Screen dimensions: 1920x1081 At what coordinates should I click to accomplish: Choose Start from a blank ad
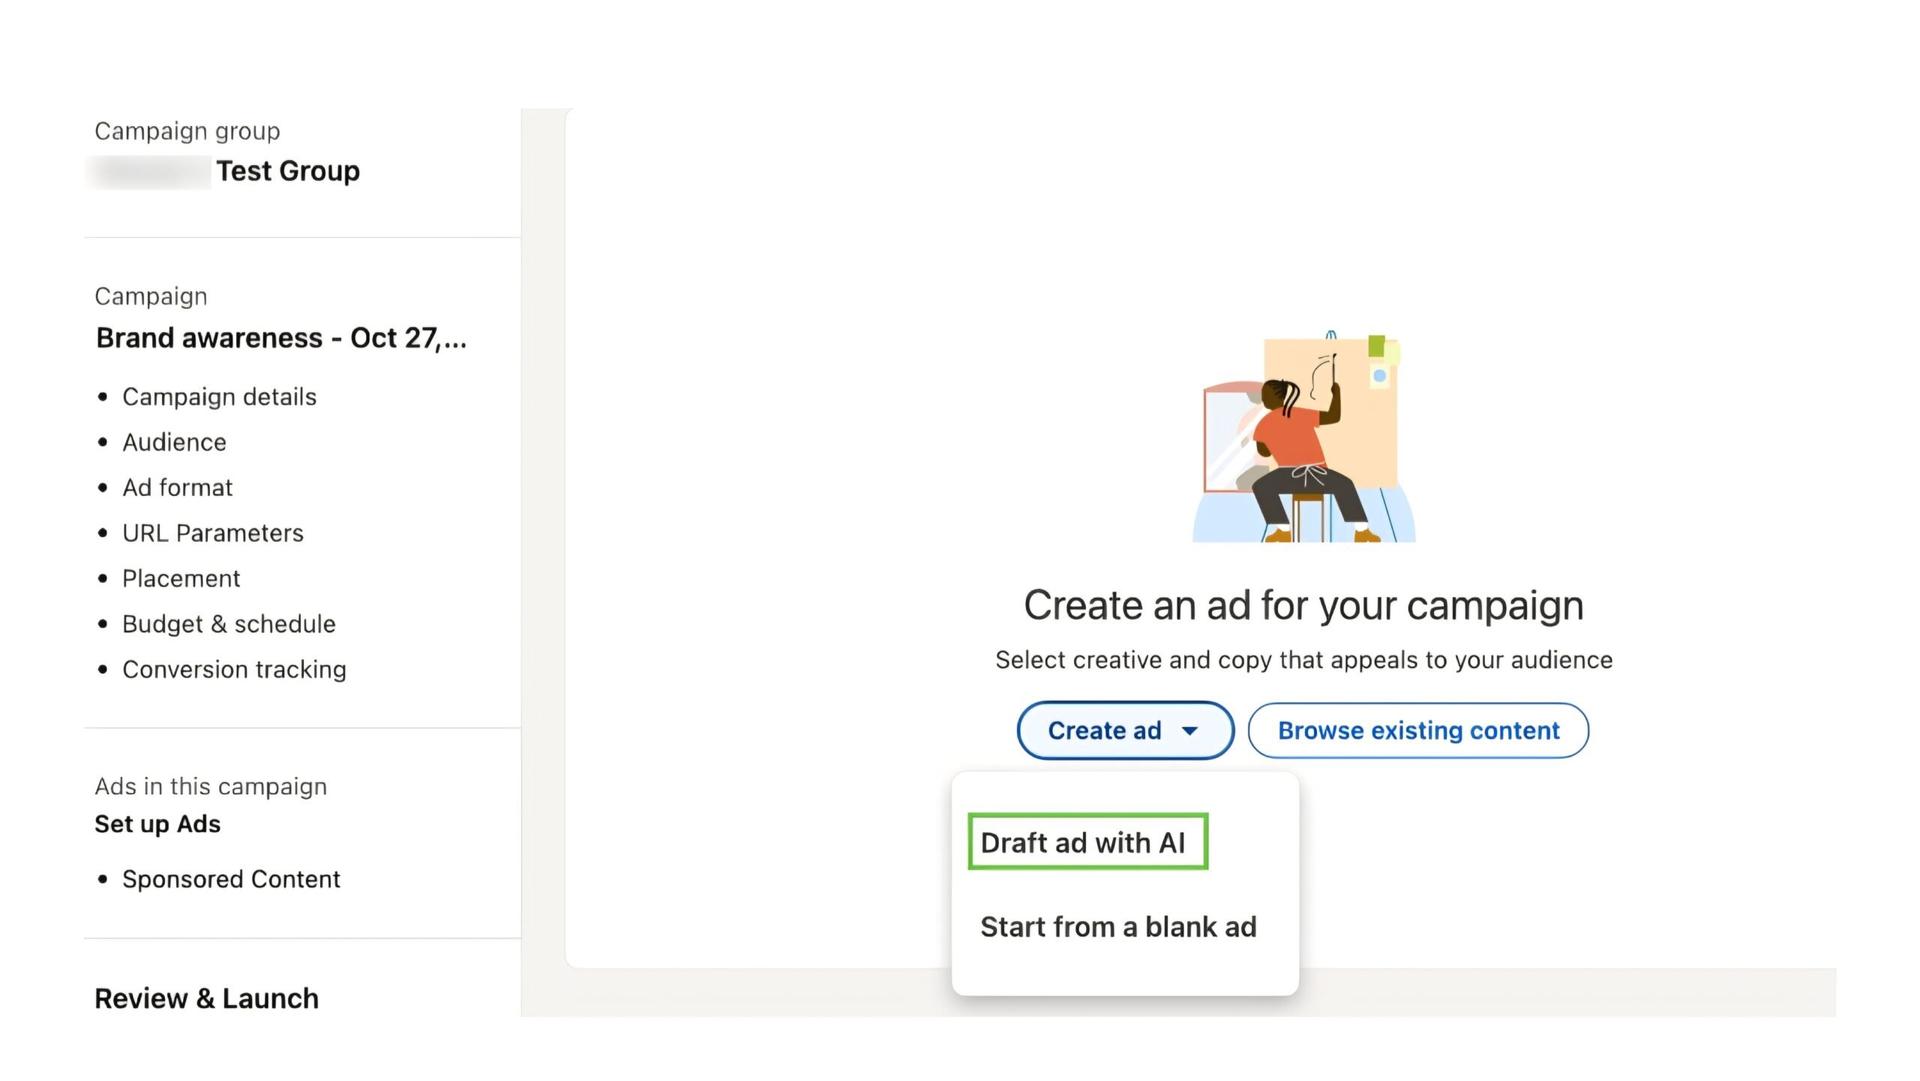pos(1118,927)
